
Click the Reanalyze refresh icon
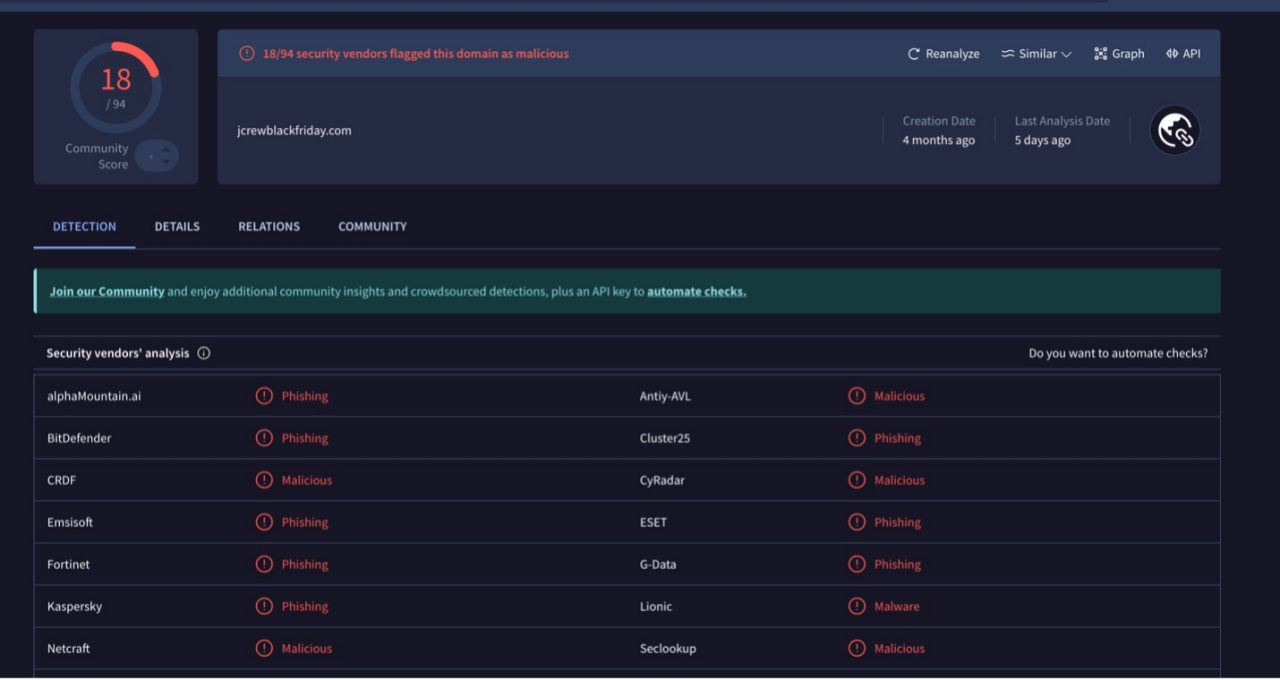point(913,54)
